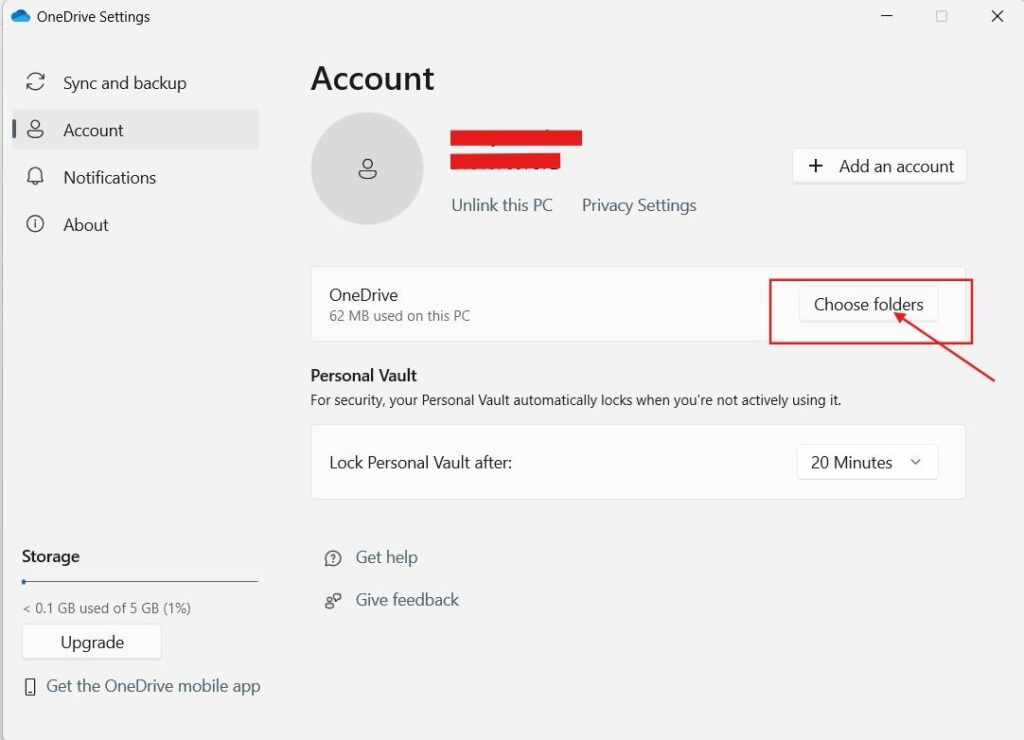
Task: Click the OneDrive cloud icon in title bar
Action: [x=21, y=16]
